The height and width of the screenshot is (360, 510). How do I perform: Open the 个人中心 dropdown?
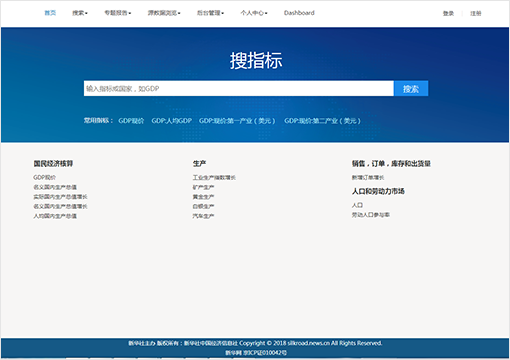pyautogui.click(x=254, y=13)
